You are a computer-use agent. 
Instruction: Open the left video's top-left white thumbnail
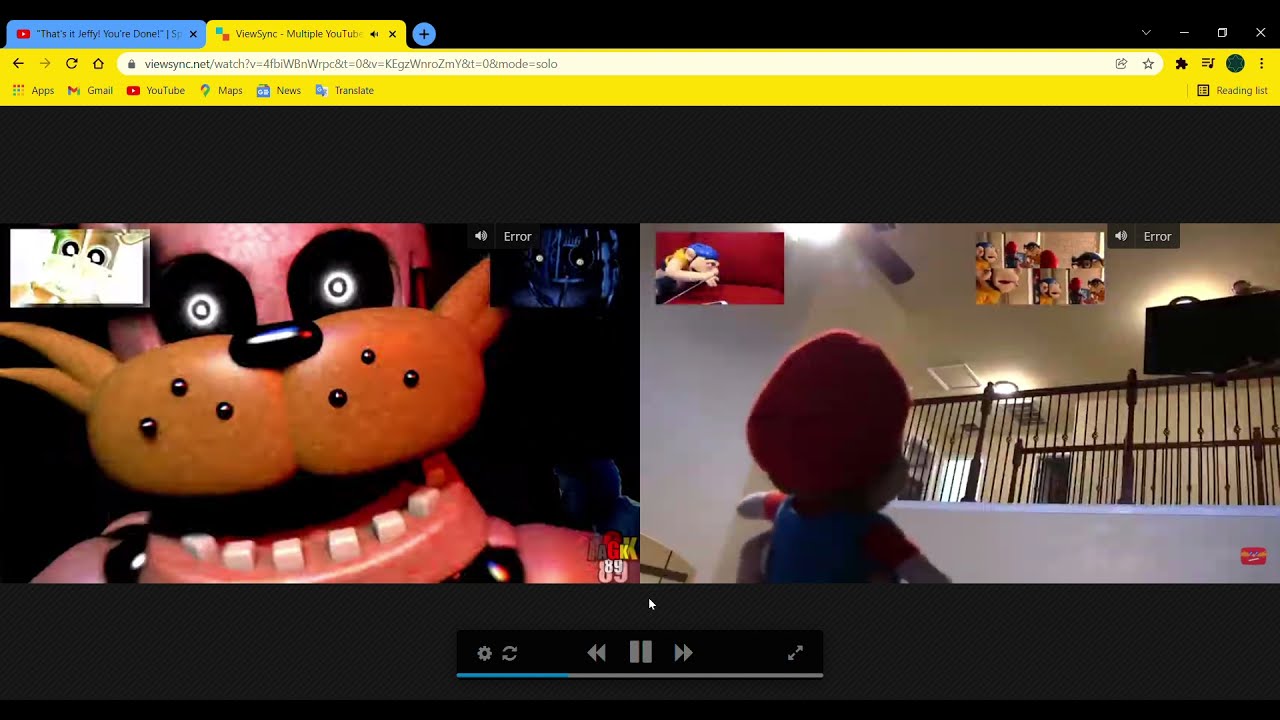pyautogui.click(x=80, y=268)
